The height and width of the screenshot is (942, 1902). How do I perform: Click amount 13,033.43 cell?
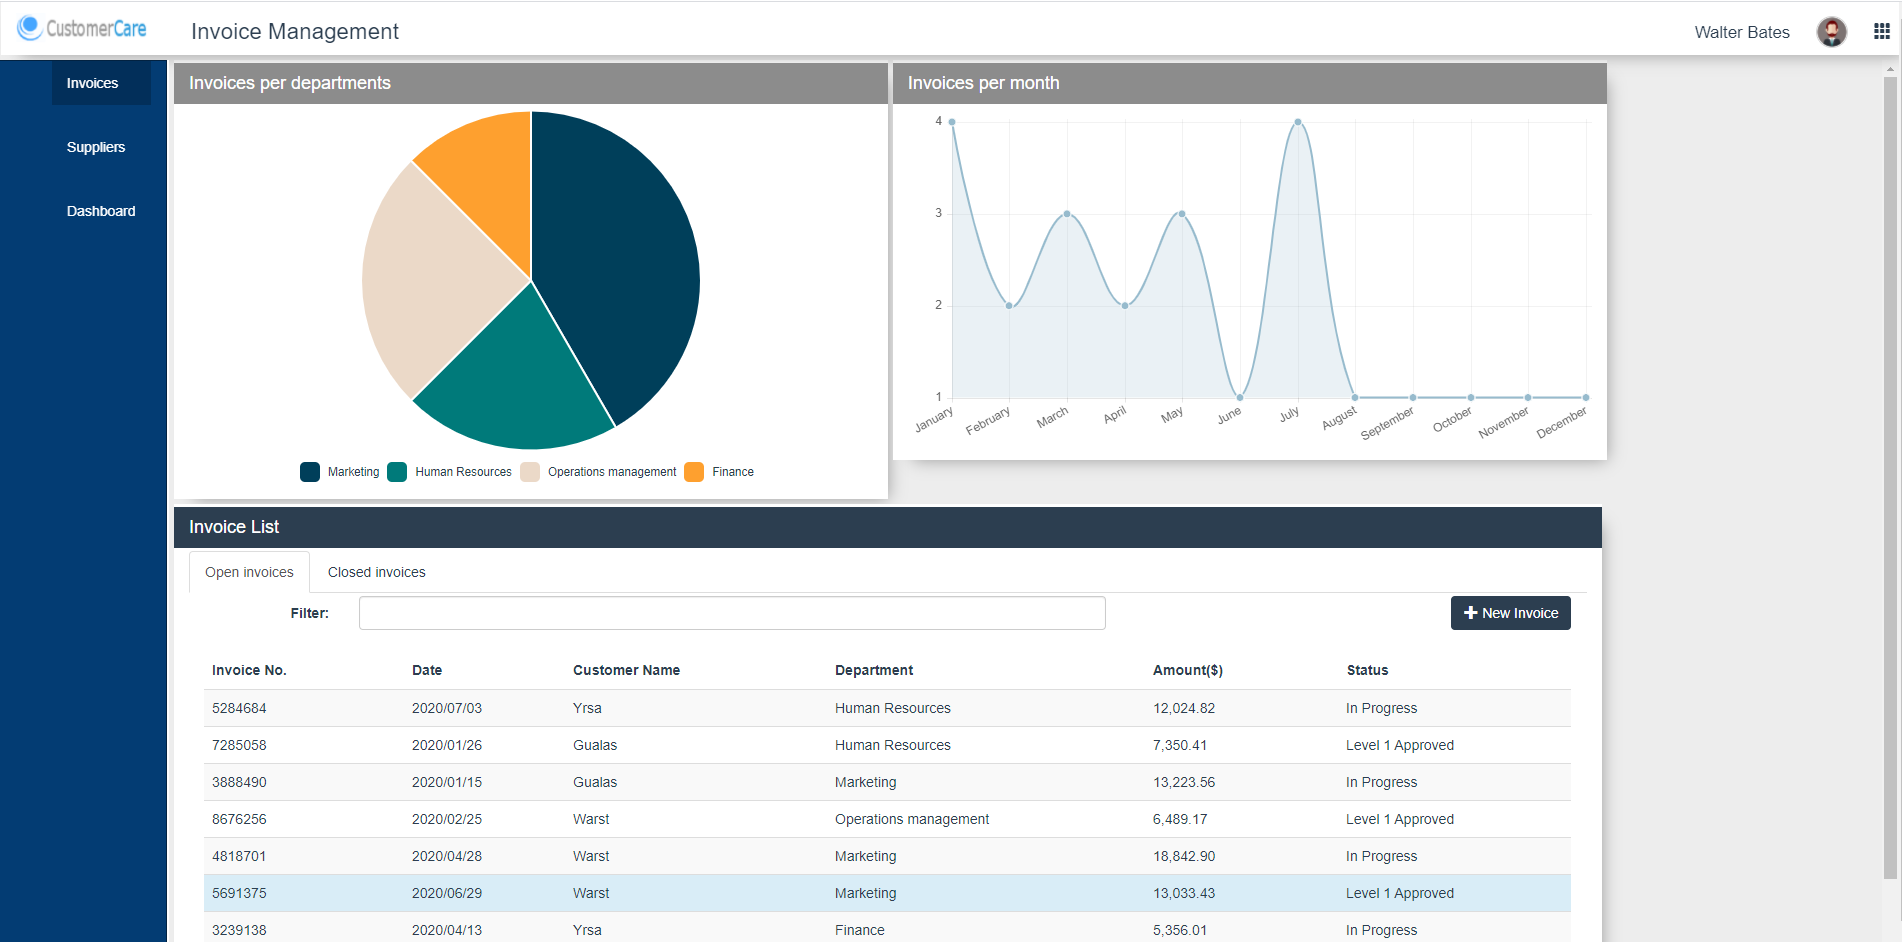coord(1184,893)
